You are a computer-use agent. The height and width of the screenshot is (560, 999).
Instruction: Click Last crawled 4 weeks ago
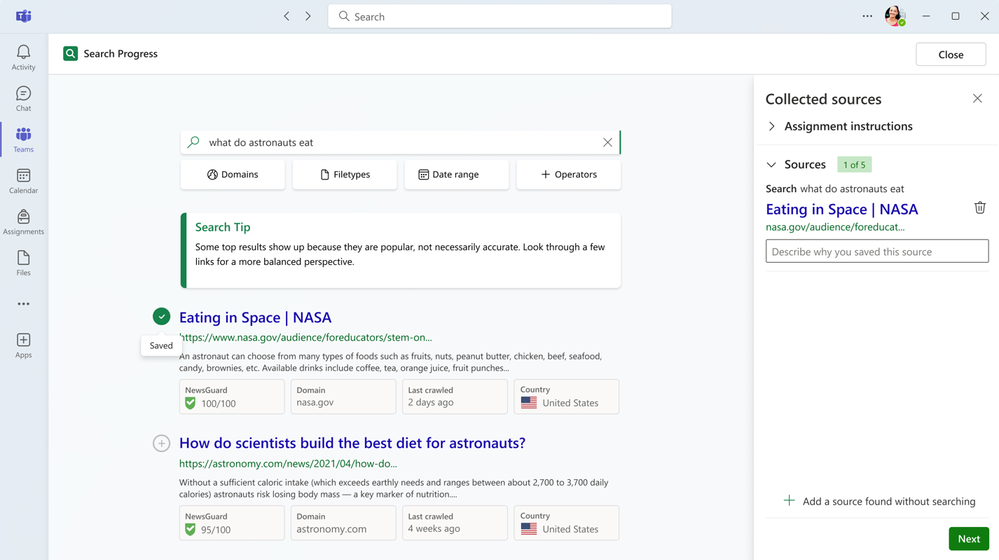coord(455,523)
